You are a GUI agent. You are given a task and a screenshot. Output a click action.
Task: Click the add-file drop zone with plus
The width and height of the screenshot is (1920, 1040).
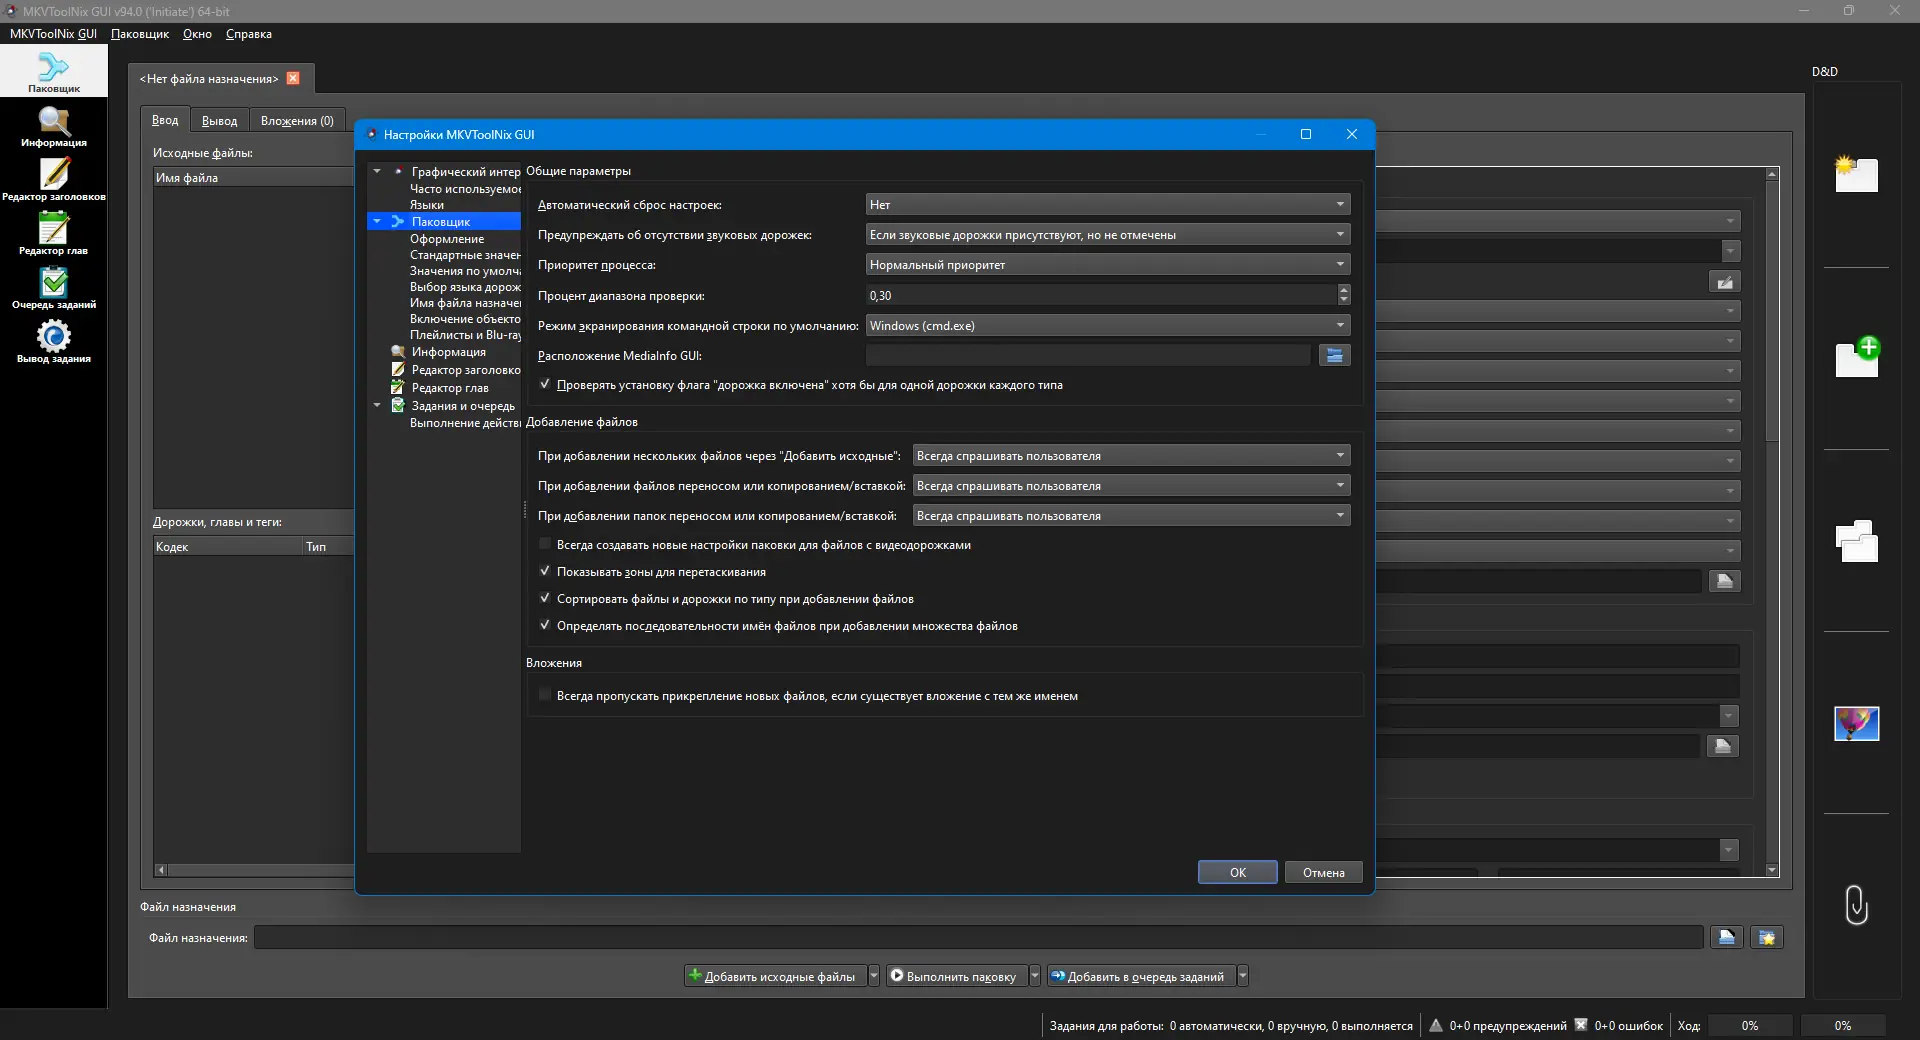1856,358
